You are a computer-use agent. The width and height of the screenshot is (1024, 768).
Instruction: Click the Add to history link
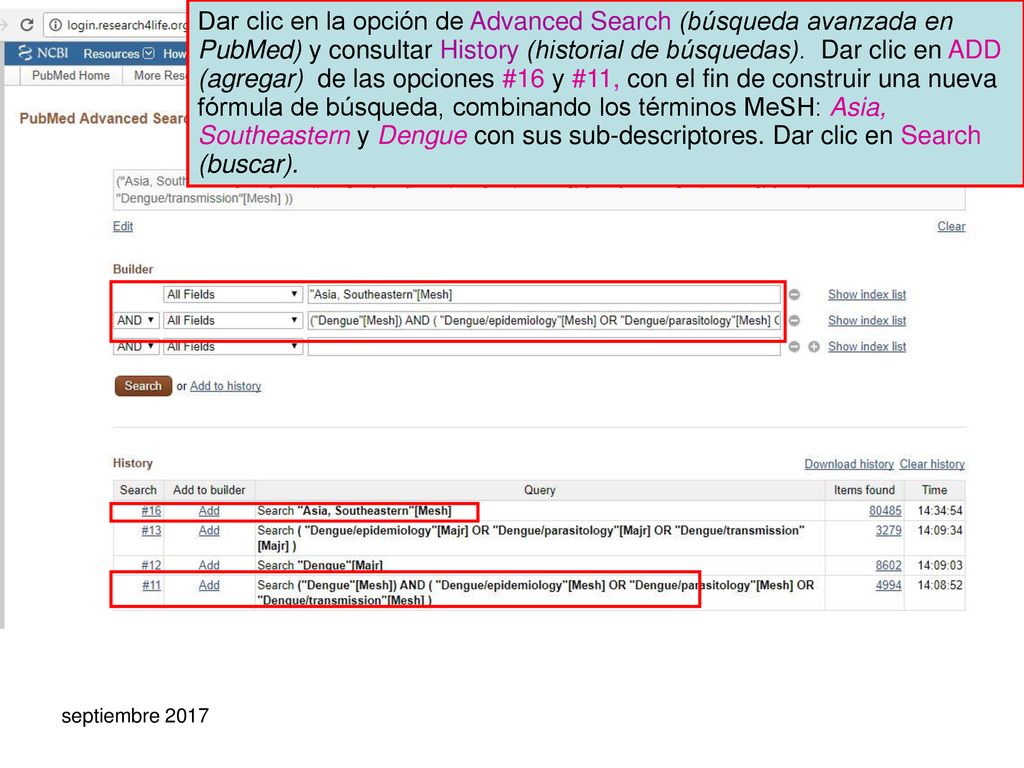pyautogui.click(x=225, y=386)
